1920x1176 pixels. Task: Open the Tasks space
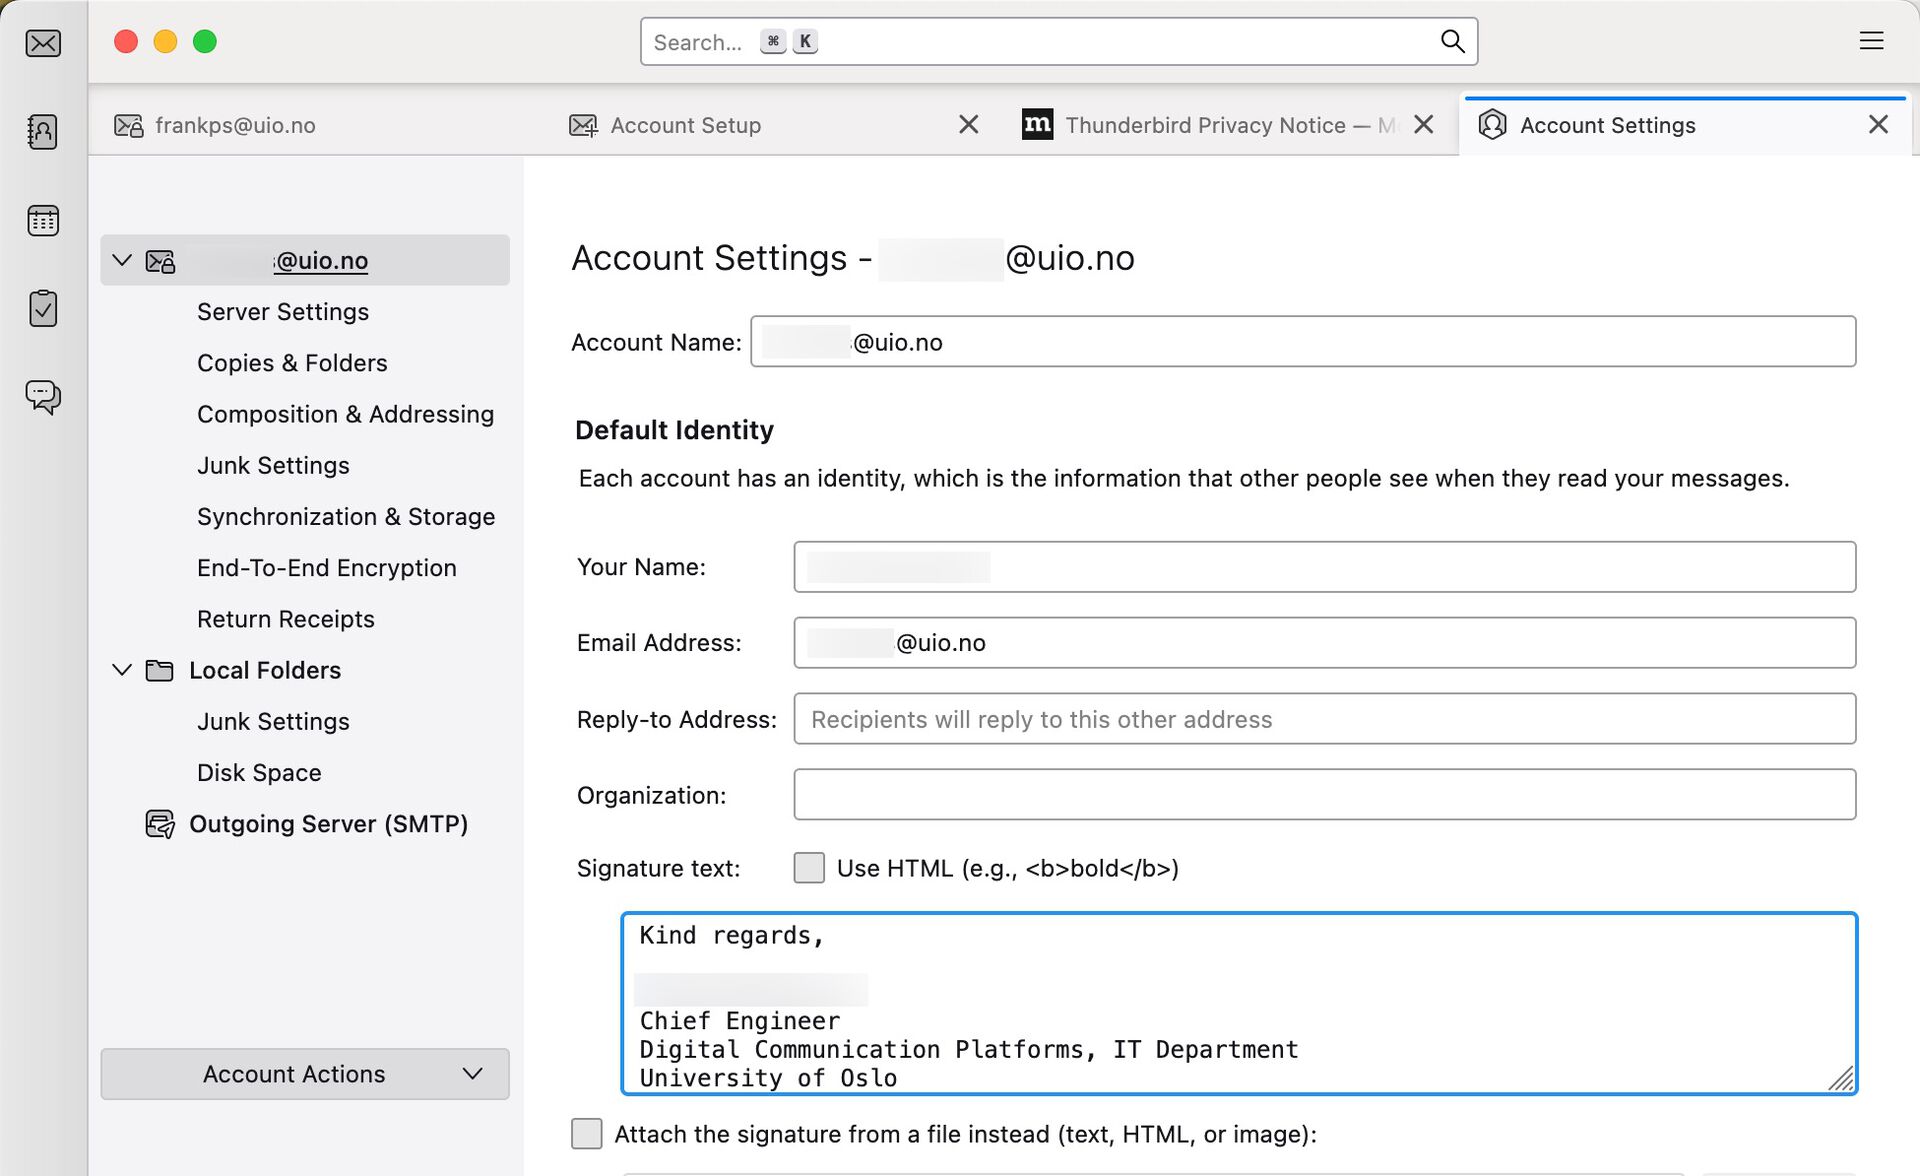[43, 308]
